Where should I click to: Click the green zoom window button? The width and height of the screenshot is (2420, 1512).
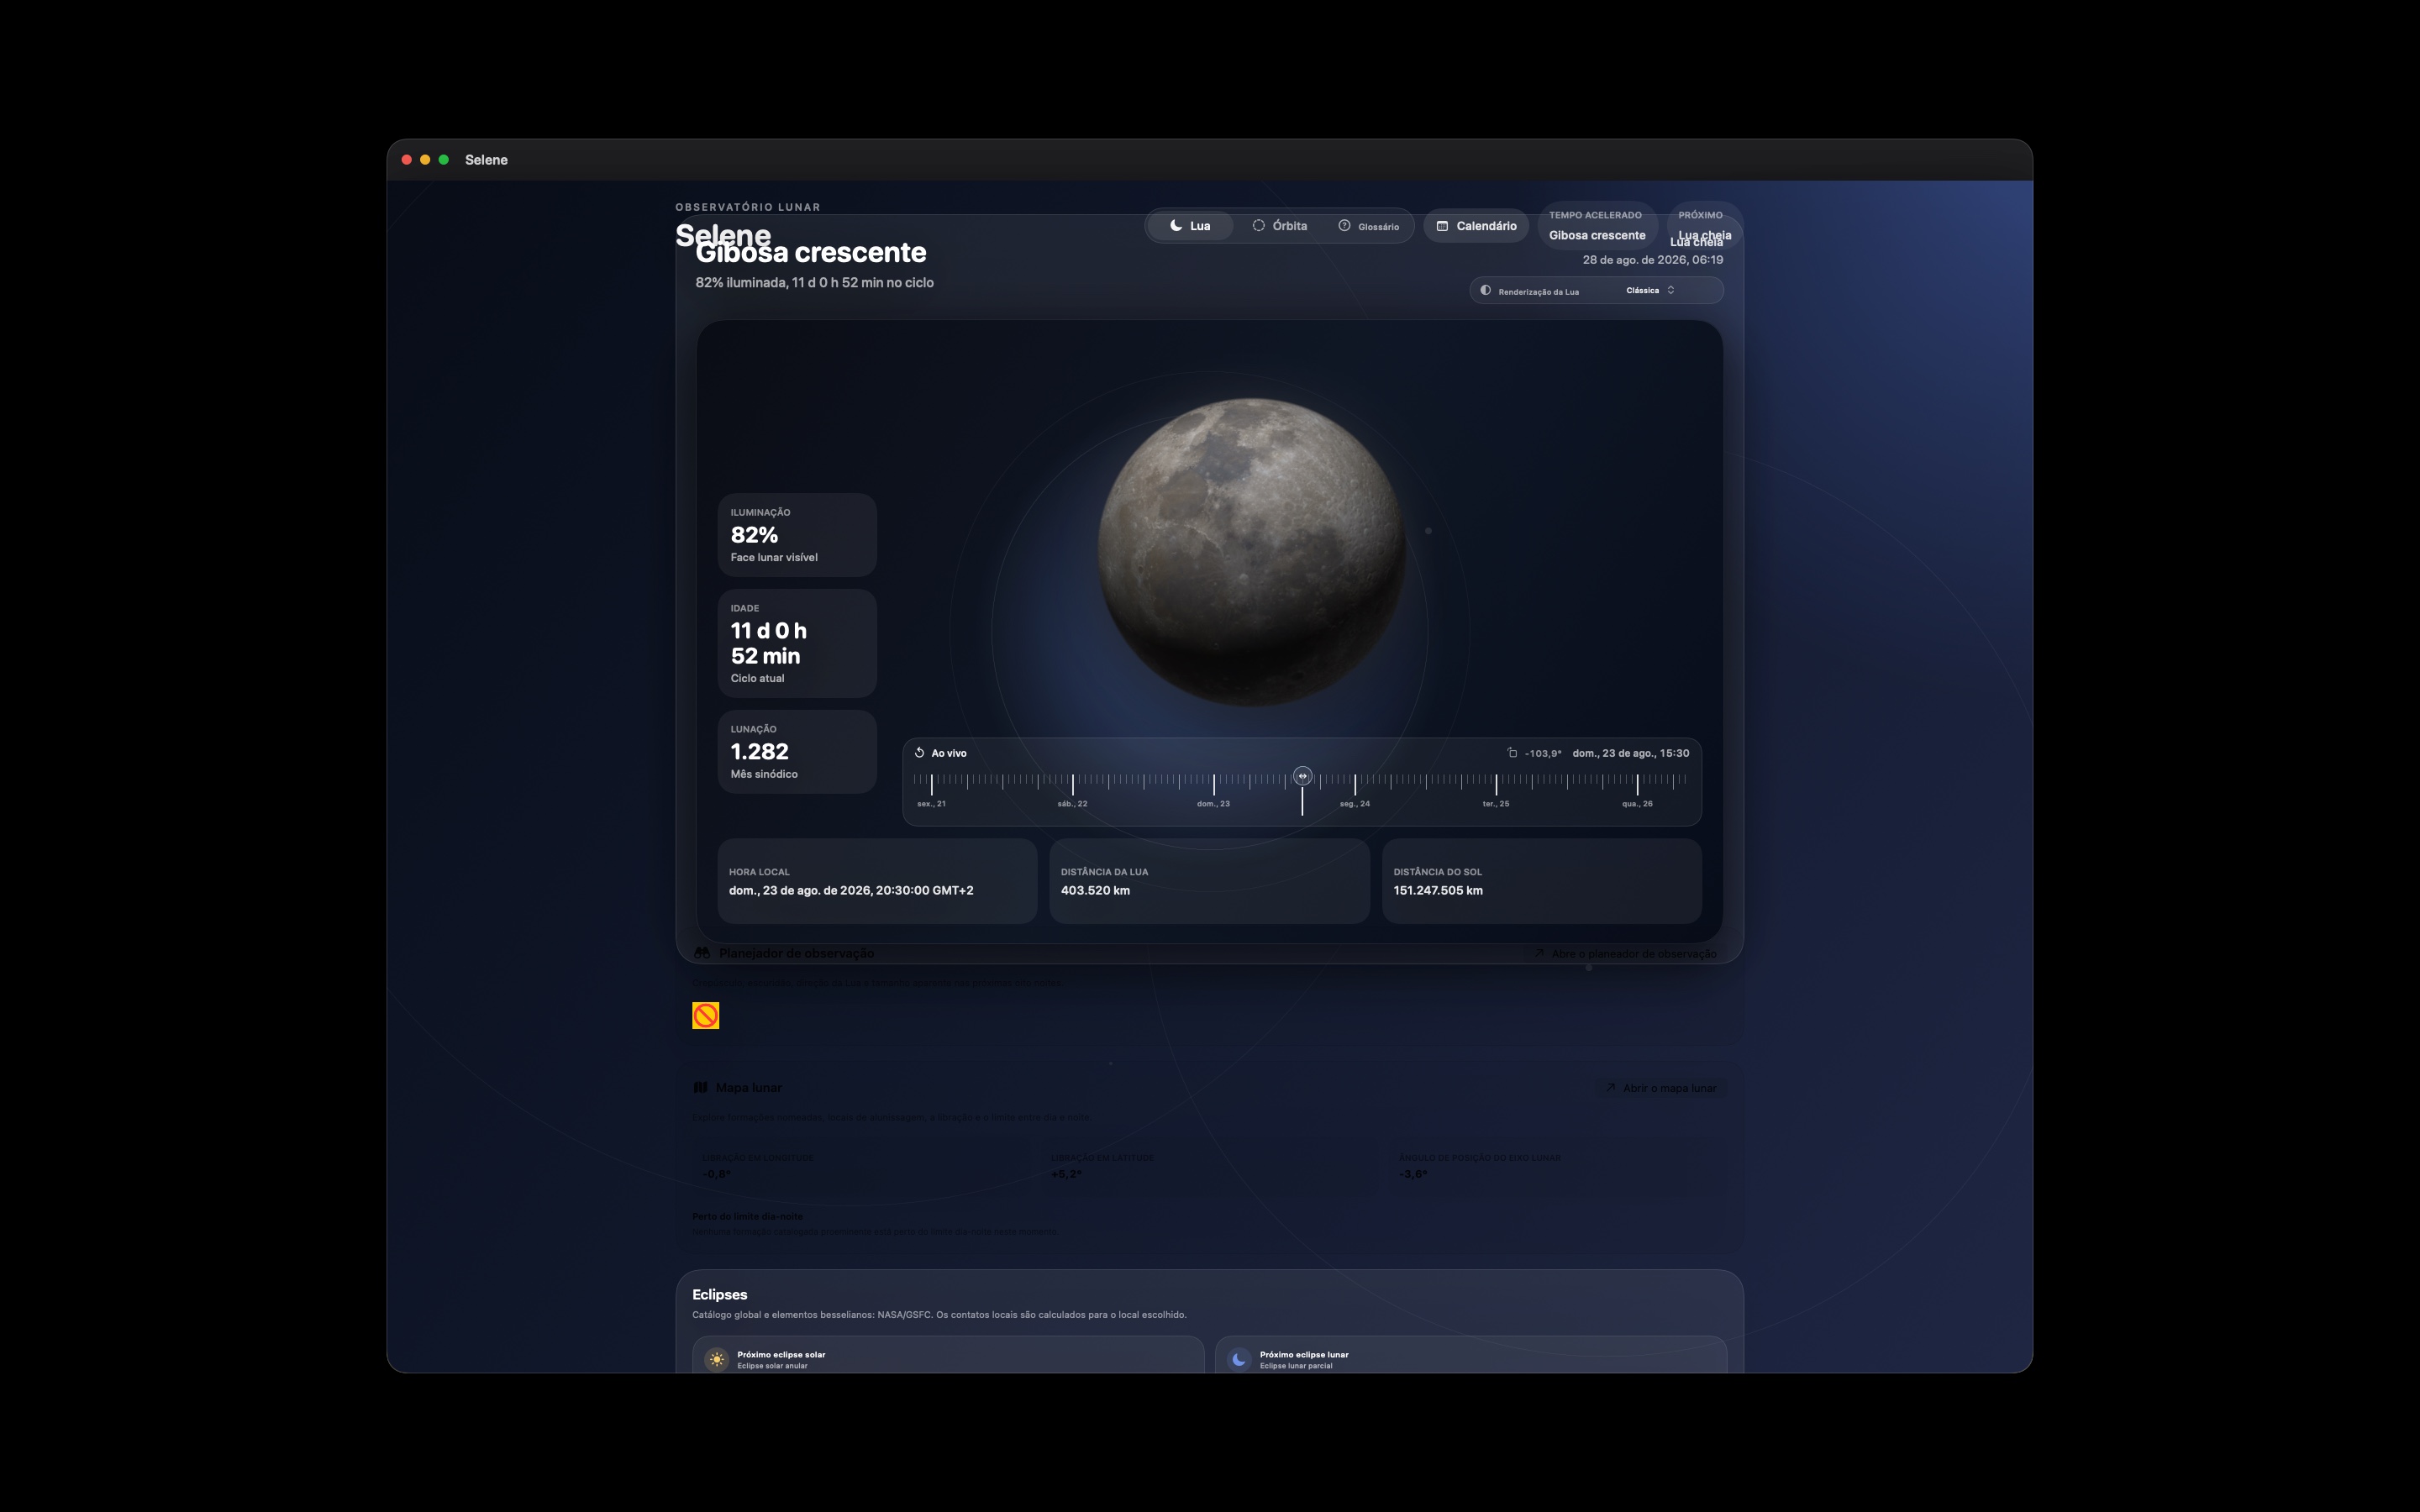pyautogui.click(x=444, y=160)
